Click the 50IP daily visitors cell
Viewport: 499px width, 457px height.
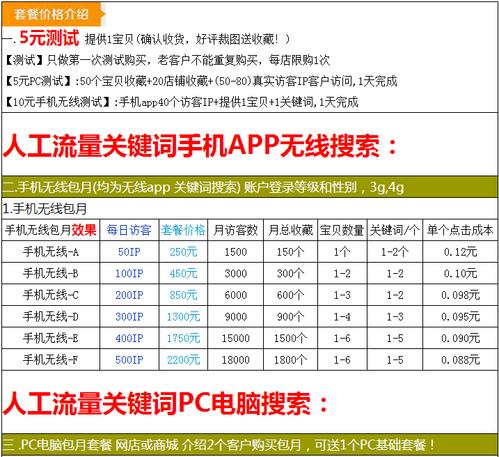click(x=129, y=252)
